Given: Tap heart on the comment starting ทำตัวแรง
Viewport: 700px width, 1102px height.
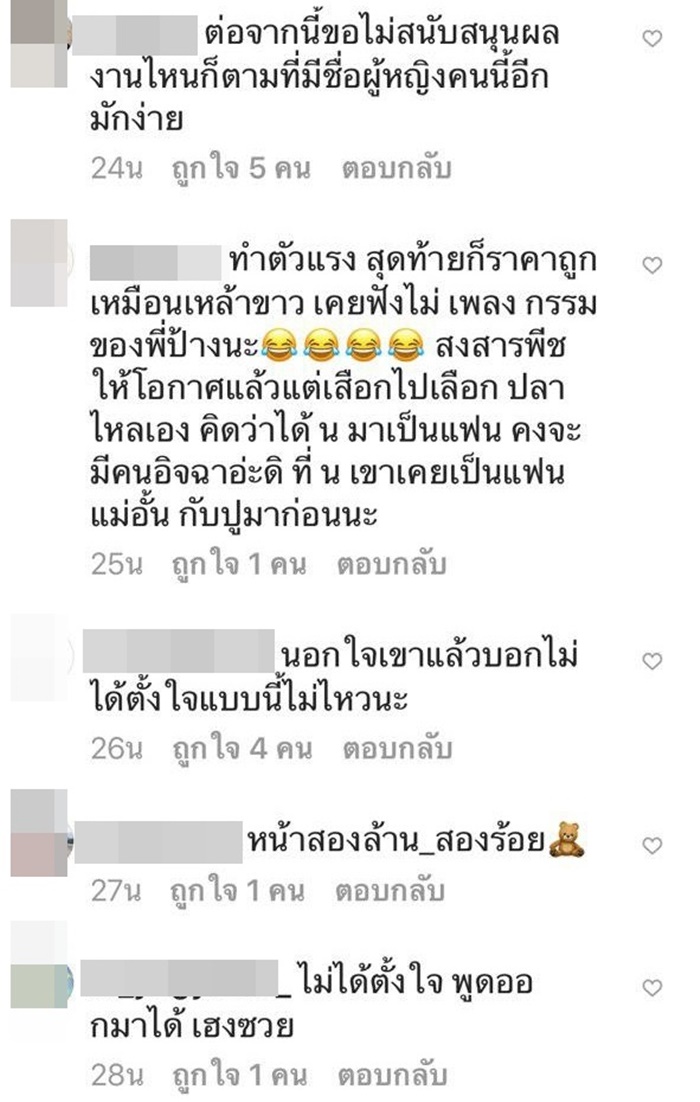Looking at the screenshot, I should (652, 265).
